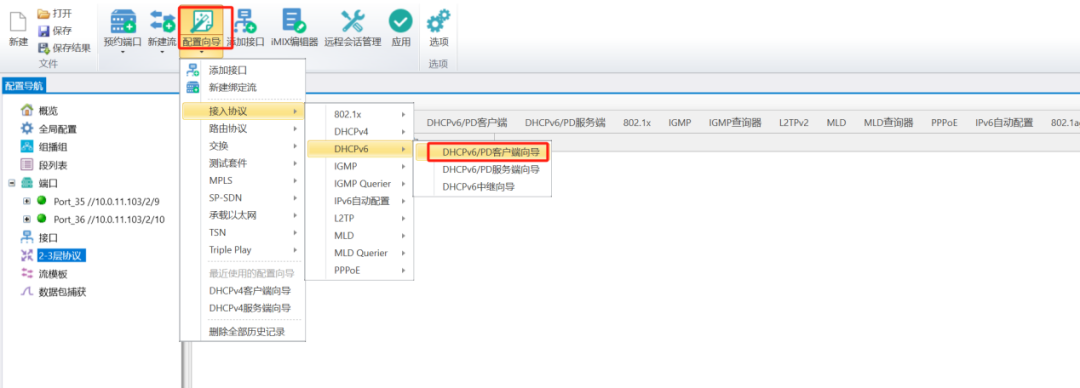Screen dimensions: 1080x388
Task: Click the 添加接口 toolbar icon
Action: pos(245,21)
